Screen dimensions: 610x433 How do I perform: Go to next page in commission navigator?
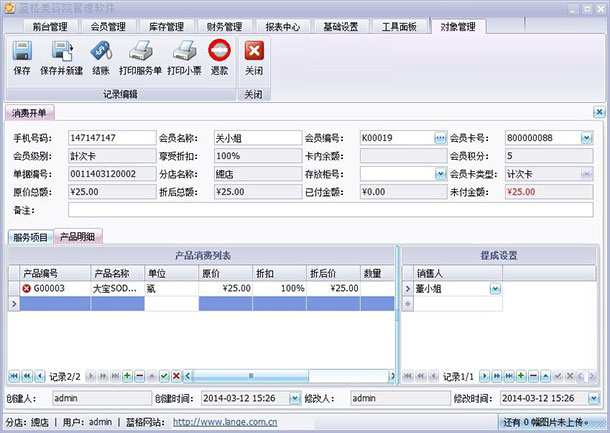497,376
